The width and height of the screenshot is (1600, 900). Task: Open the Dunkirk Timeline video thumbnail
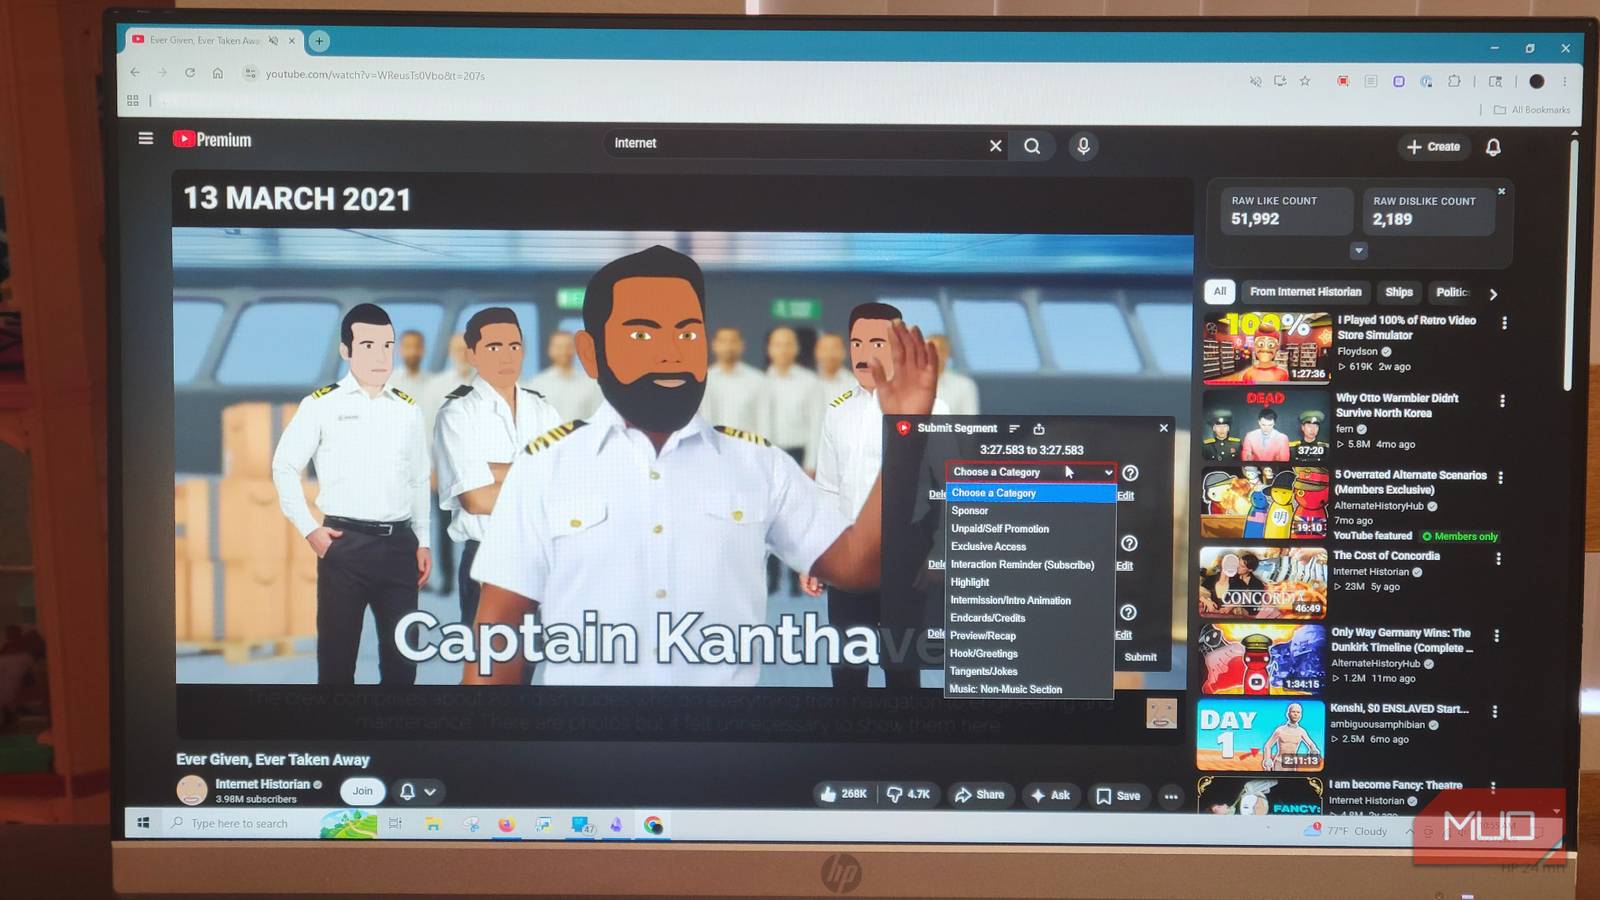(x=1262, y=659)
